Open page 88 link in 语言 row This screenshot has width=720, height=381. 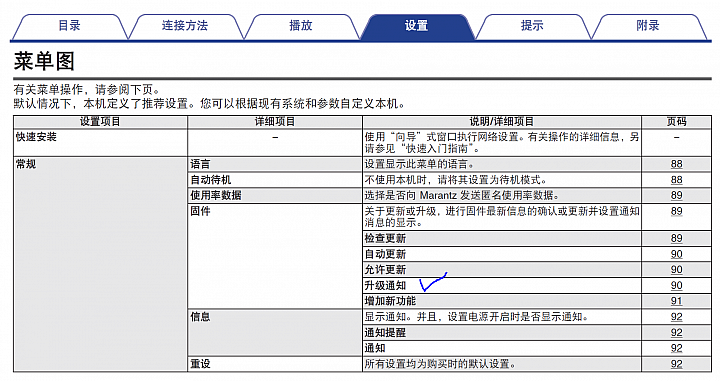(676, 164)
